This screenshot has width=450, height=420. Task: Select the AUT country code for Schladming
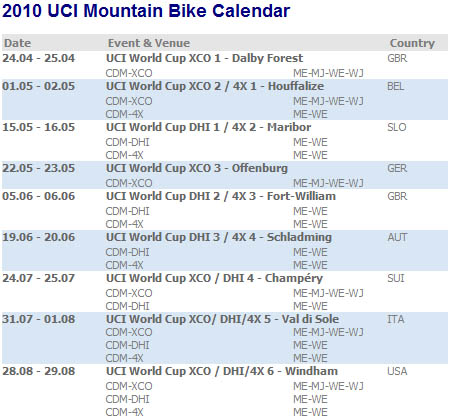pyautogui.click(x=397, y=237)
